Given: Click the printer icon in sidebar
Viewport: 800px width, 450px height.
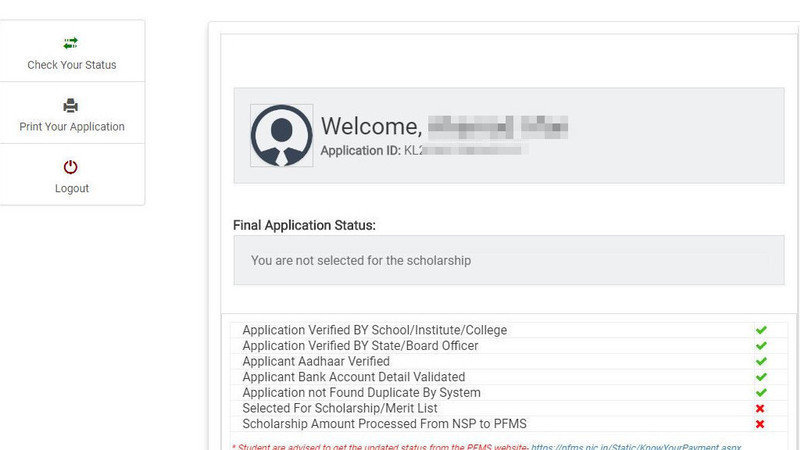Looking at the screenshot, I should pyautogui.click(x=70, y=105).
